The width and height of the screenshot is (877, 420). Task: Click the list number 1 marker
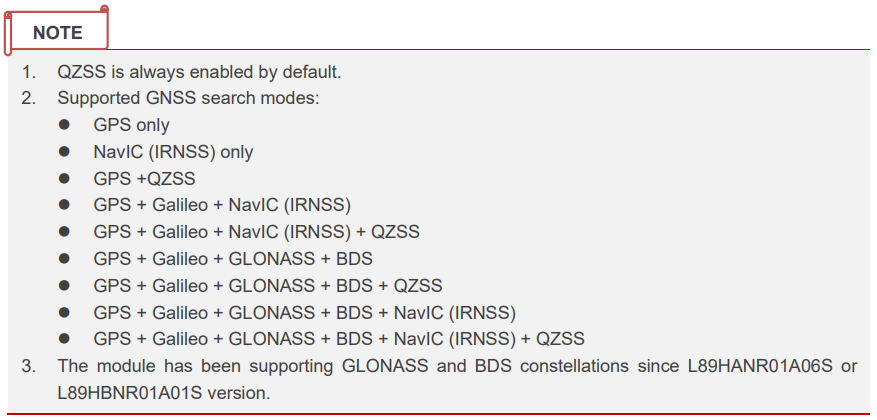point(28,72)
